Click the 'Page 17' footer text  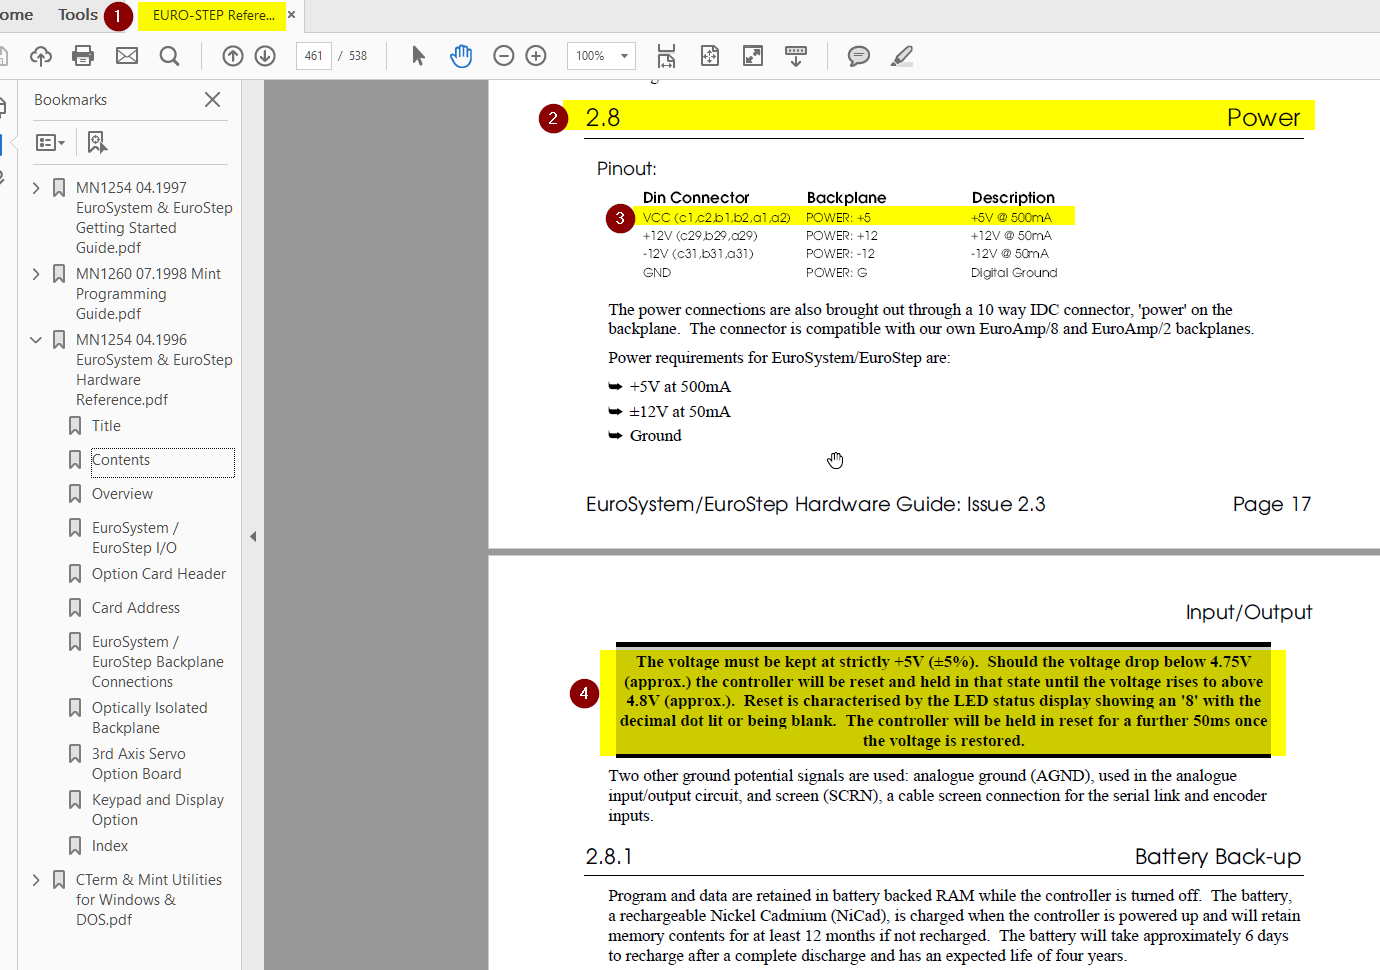1271,504
